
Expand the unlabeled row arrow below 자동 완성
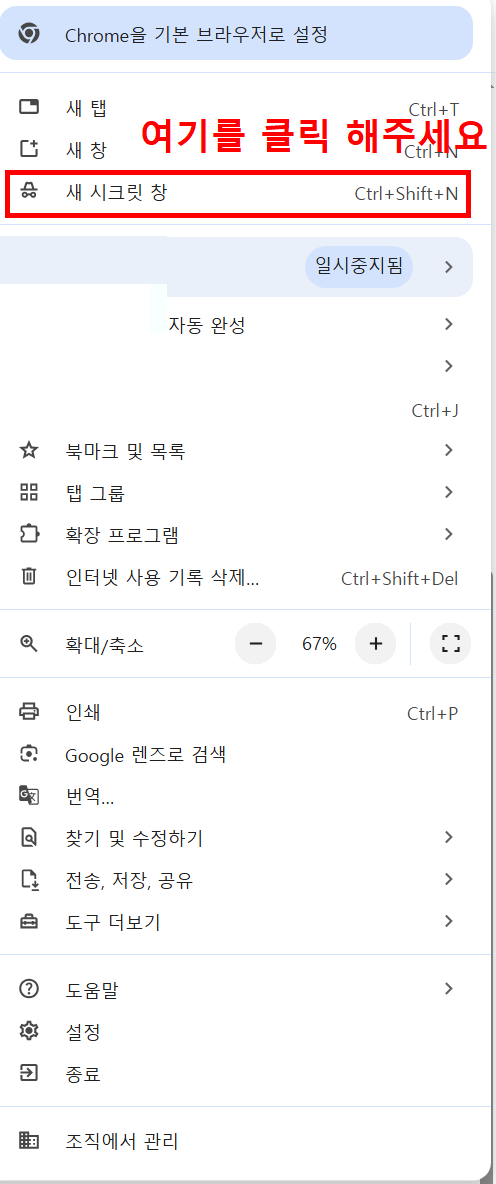click(x=449, y=366)
